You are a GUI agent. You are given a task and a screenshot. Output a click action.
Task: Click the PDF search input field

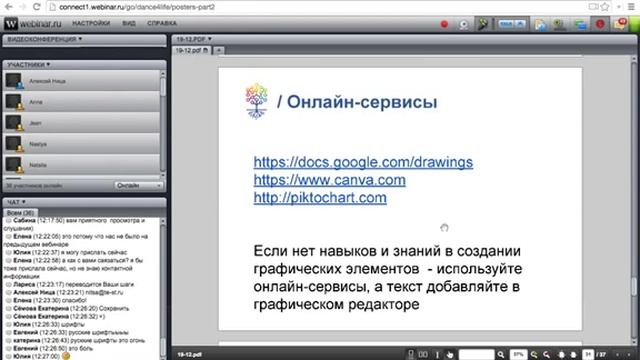[476, 355]
